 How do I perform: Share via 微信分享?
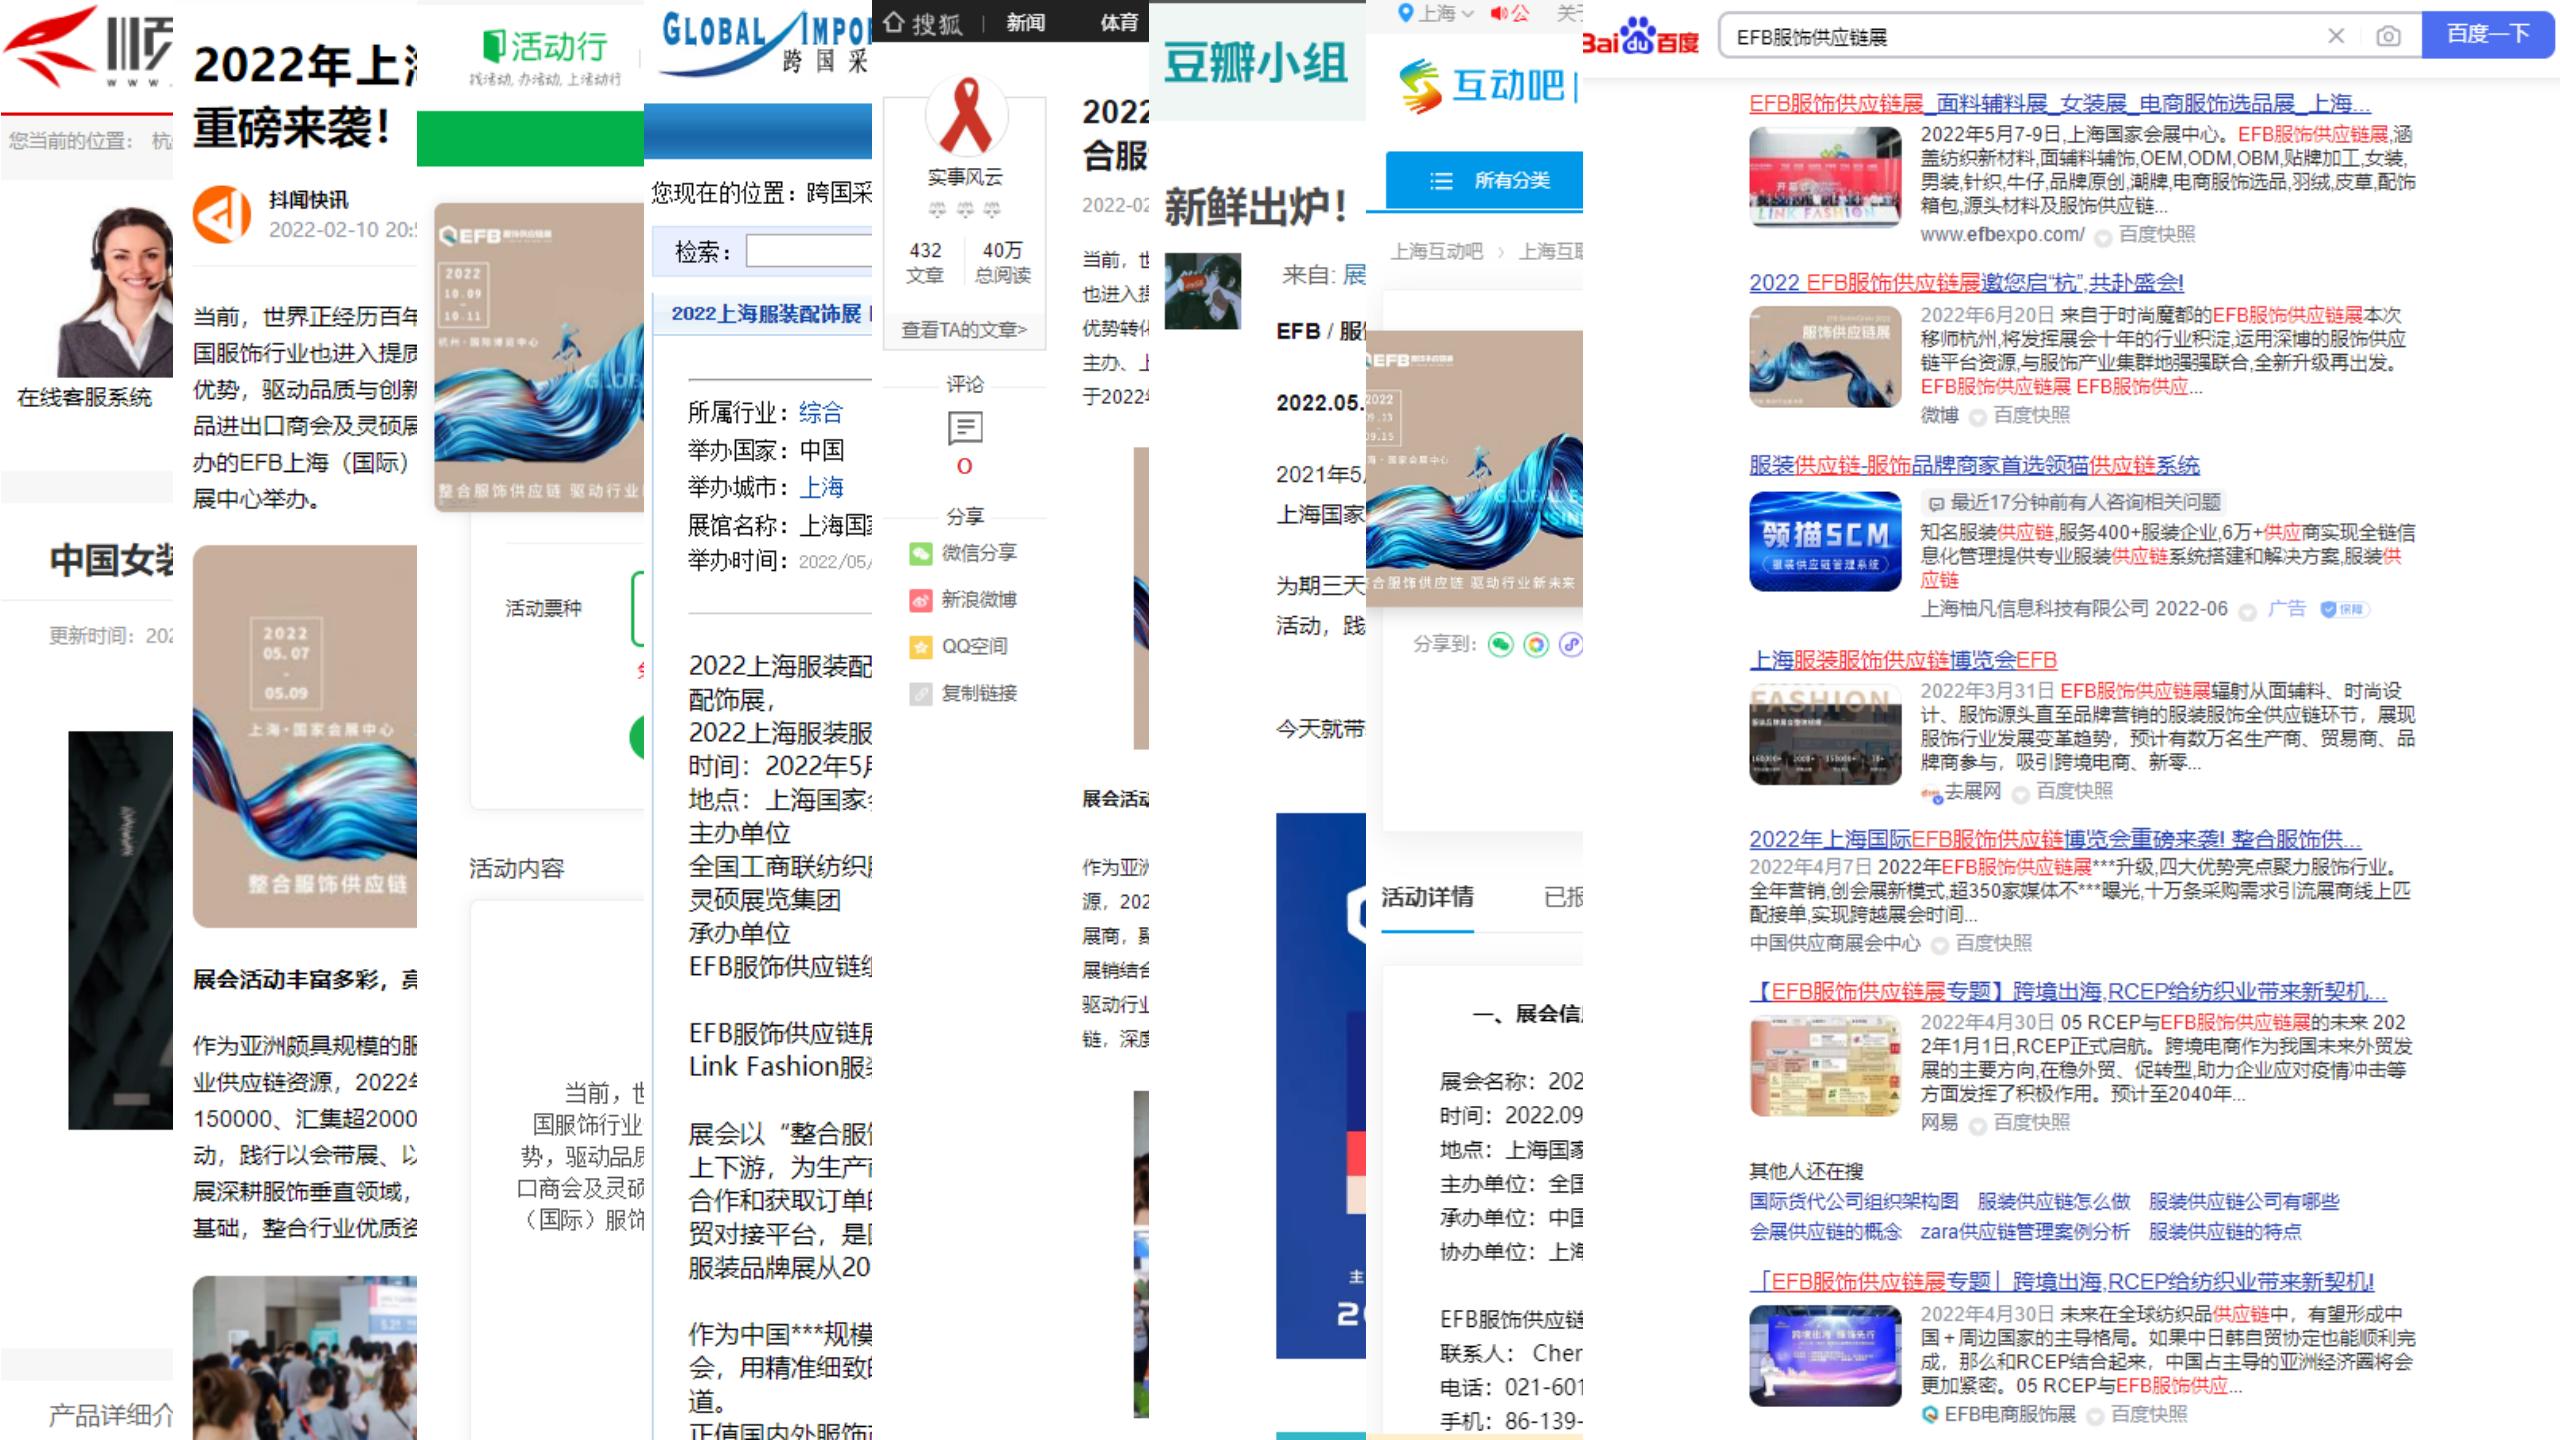point(963,553)
